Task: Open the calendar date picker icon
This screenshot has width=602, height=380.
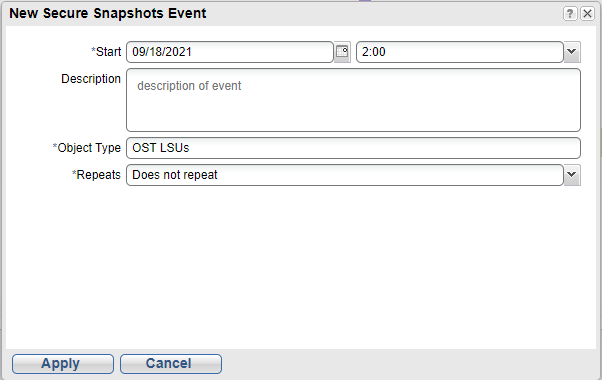Action: (x=342, y=52)
